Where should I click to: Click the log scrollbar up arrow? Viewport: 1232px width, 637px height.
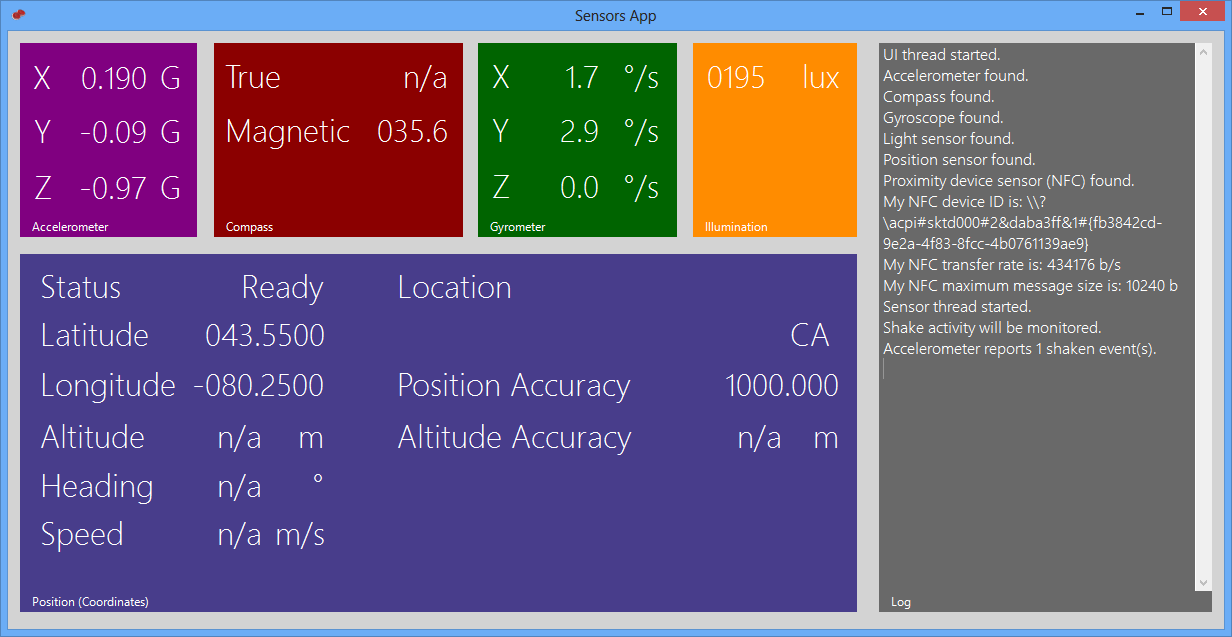[x=1203, y=52]
